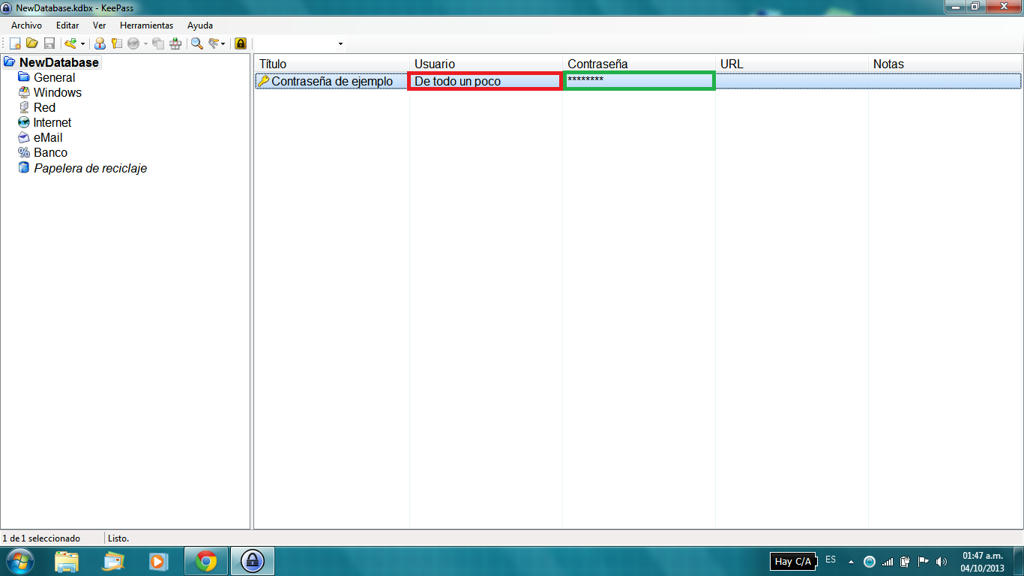The width and height of the screenshot is (1024, 576).
Task: Click the KeePass taskbar button
Action: [x=252, y=562]
